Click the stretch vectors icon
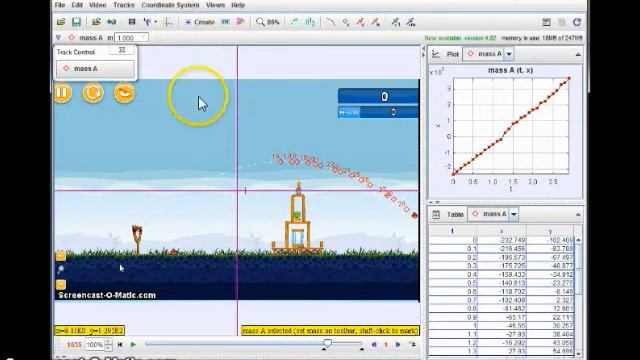This screenshot has width=640, height=360. pyautogui.click(x=396, y=22)
